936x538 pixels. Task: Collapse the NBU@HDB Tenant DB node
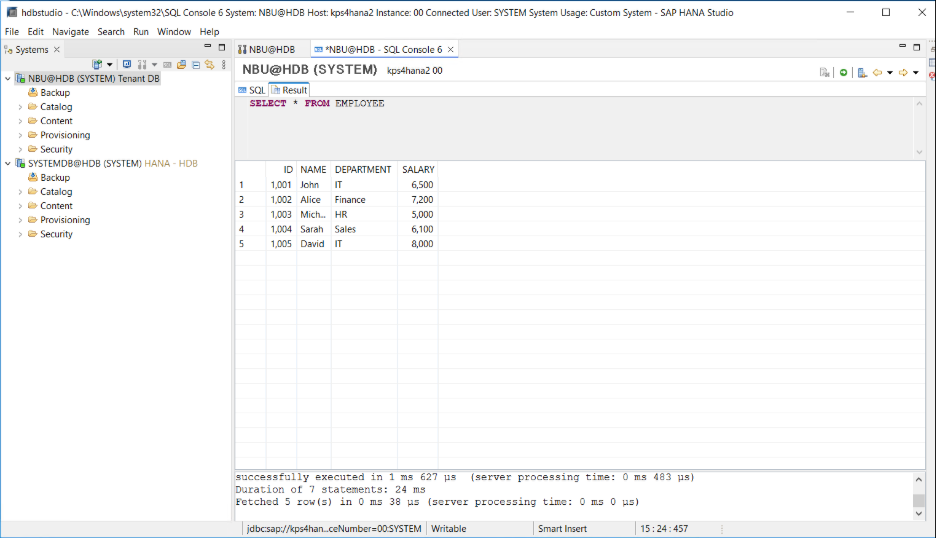point(8,79)
